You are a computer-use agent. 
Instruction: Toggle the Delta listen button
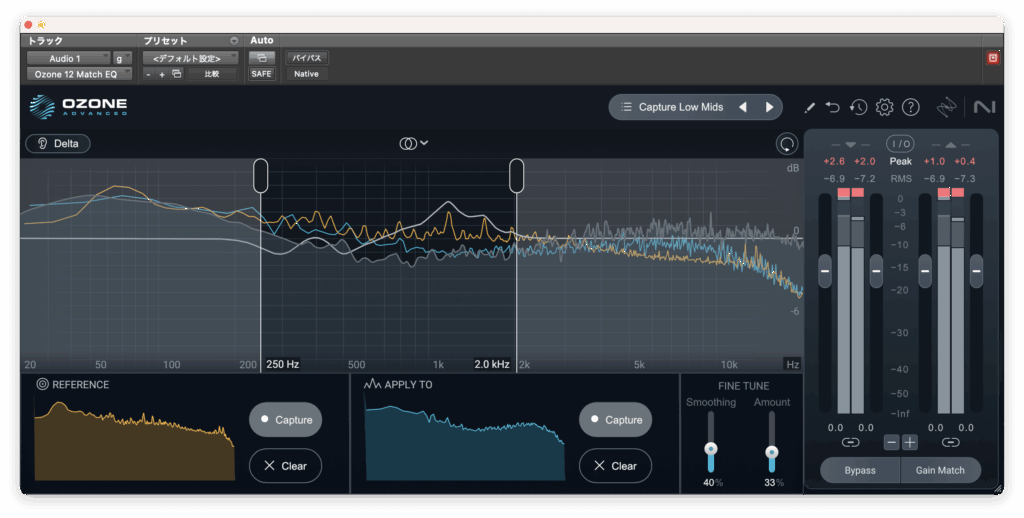coord(58,144)
